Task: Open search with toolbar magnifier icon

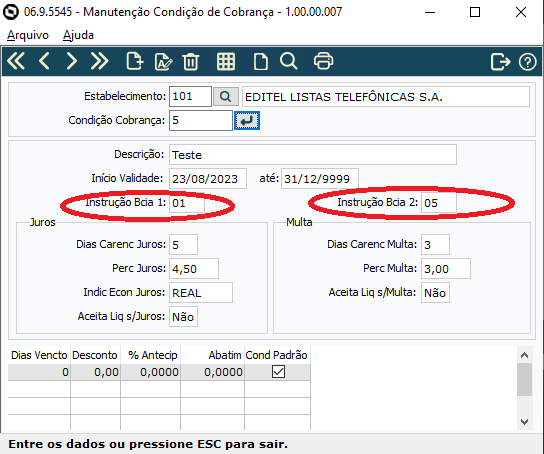Action: (x=289, y=61)
